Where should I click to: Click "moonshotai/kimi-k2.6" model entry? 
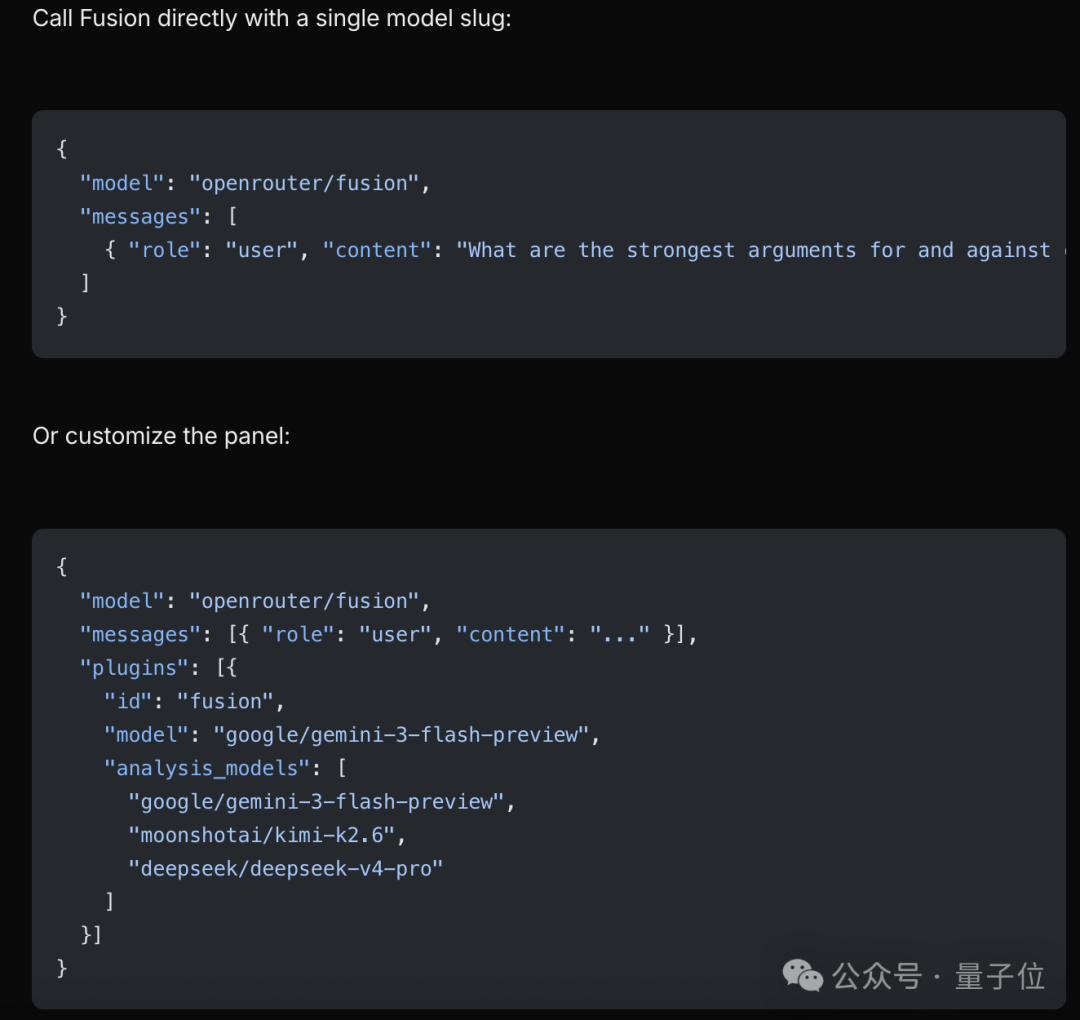click(x=262, y=835)
